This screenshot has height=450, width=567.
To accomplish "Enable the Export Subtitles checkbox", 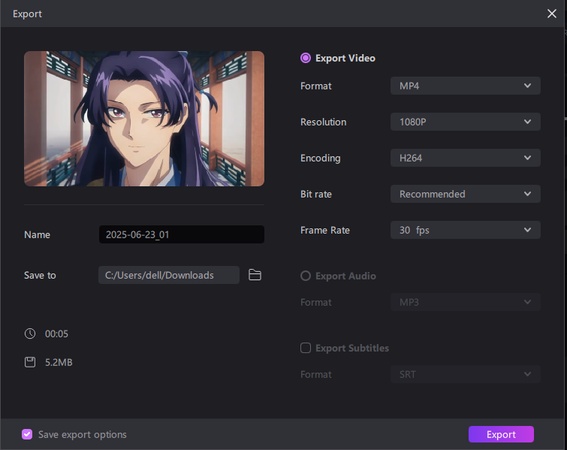I will pyautogui.click(x=305, y=348).
